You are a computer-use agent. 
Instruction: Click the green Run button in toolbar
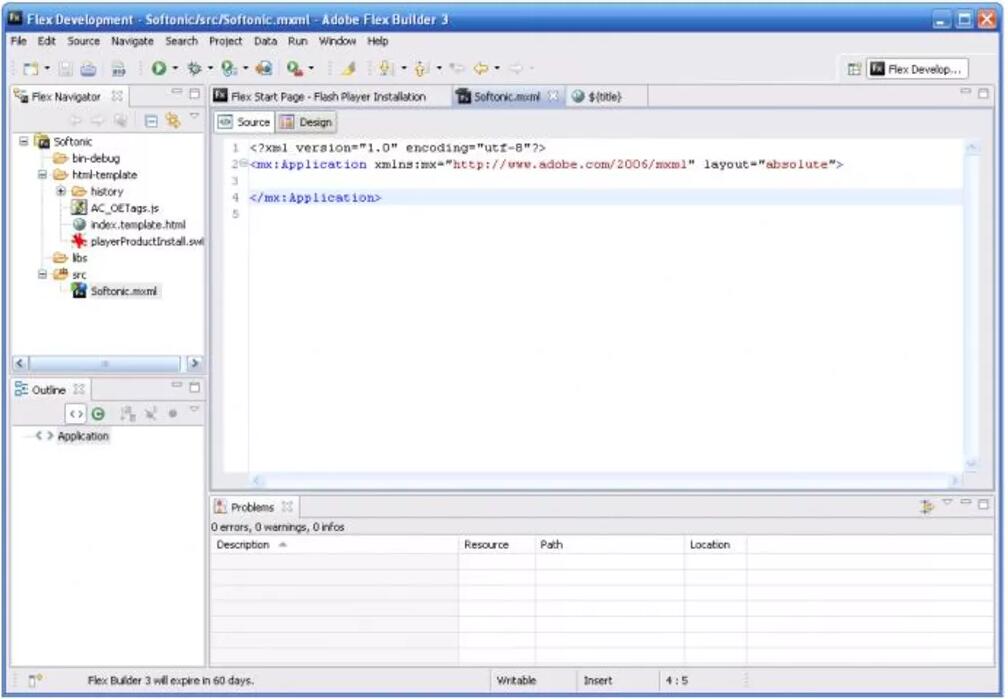pyautogui.click(x=158, y=69)
